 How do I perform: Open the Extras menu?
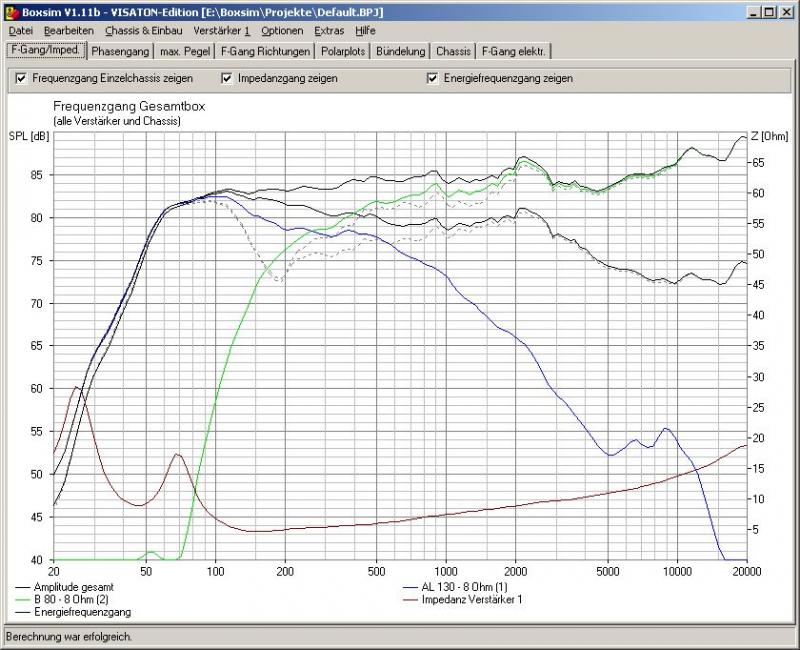(329, 31)
